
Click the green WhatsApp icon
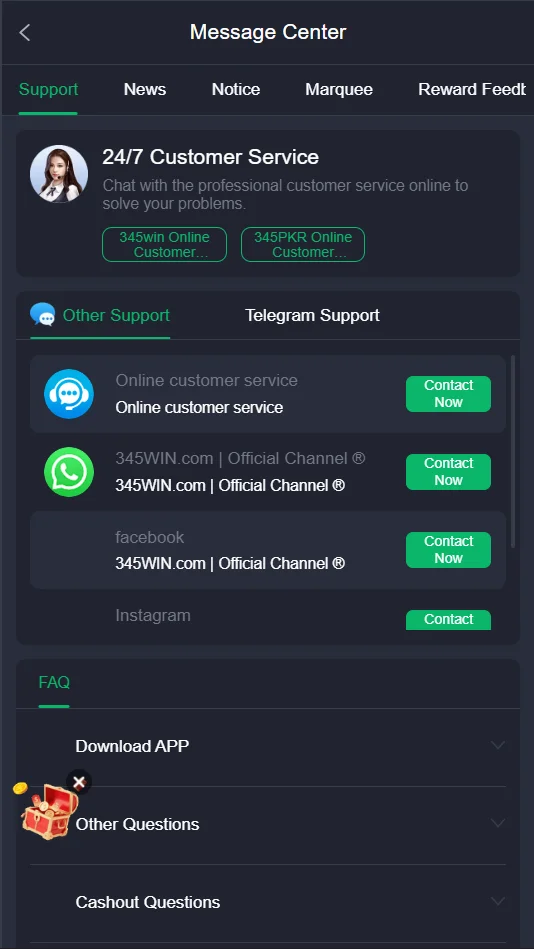point(69,472)
